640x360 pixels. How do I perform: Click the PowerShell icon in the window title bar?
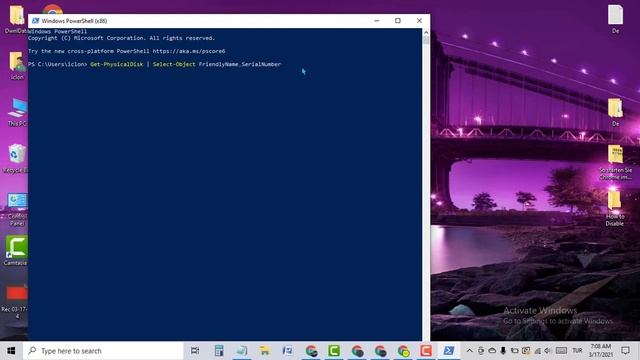(x=36, y=21)
